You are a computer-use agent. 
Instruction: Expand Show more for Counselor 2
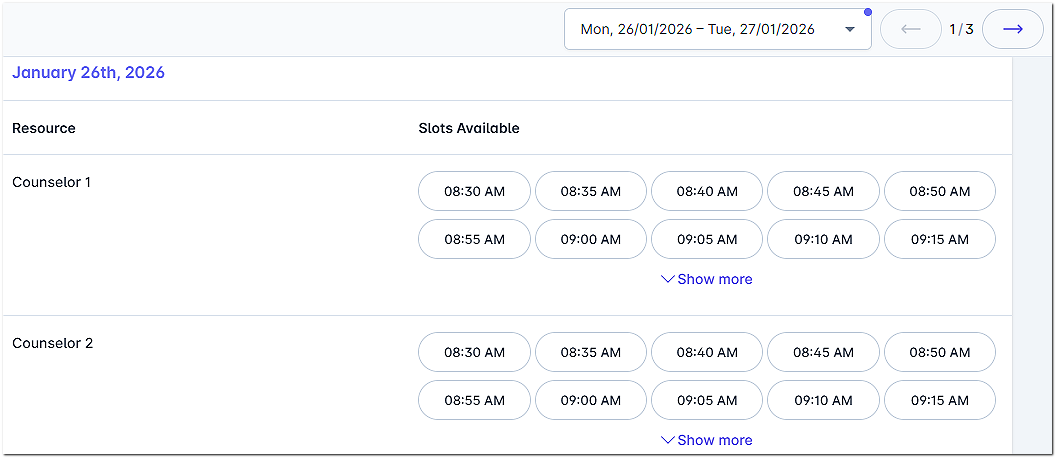click(x=707, y=440)
